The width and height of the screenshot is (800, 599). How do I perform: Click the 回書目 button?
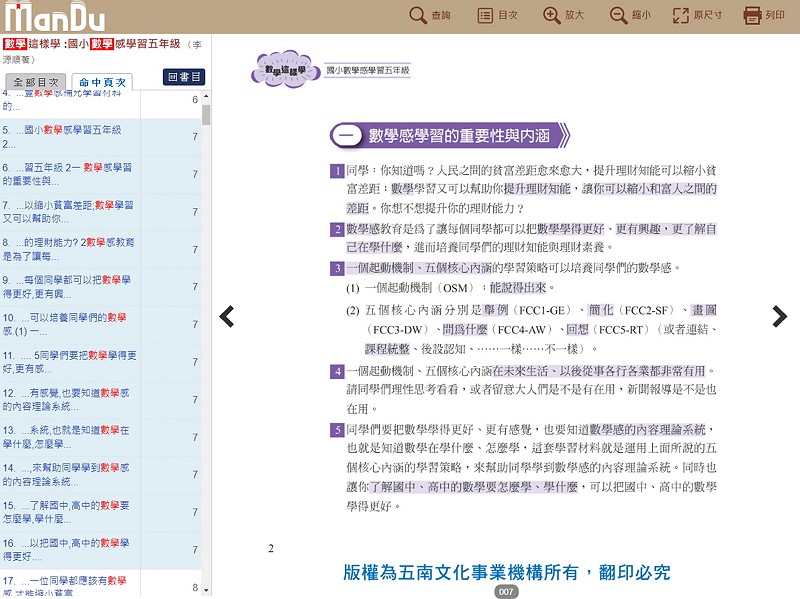click(185, 77)
